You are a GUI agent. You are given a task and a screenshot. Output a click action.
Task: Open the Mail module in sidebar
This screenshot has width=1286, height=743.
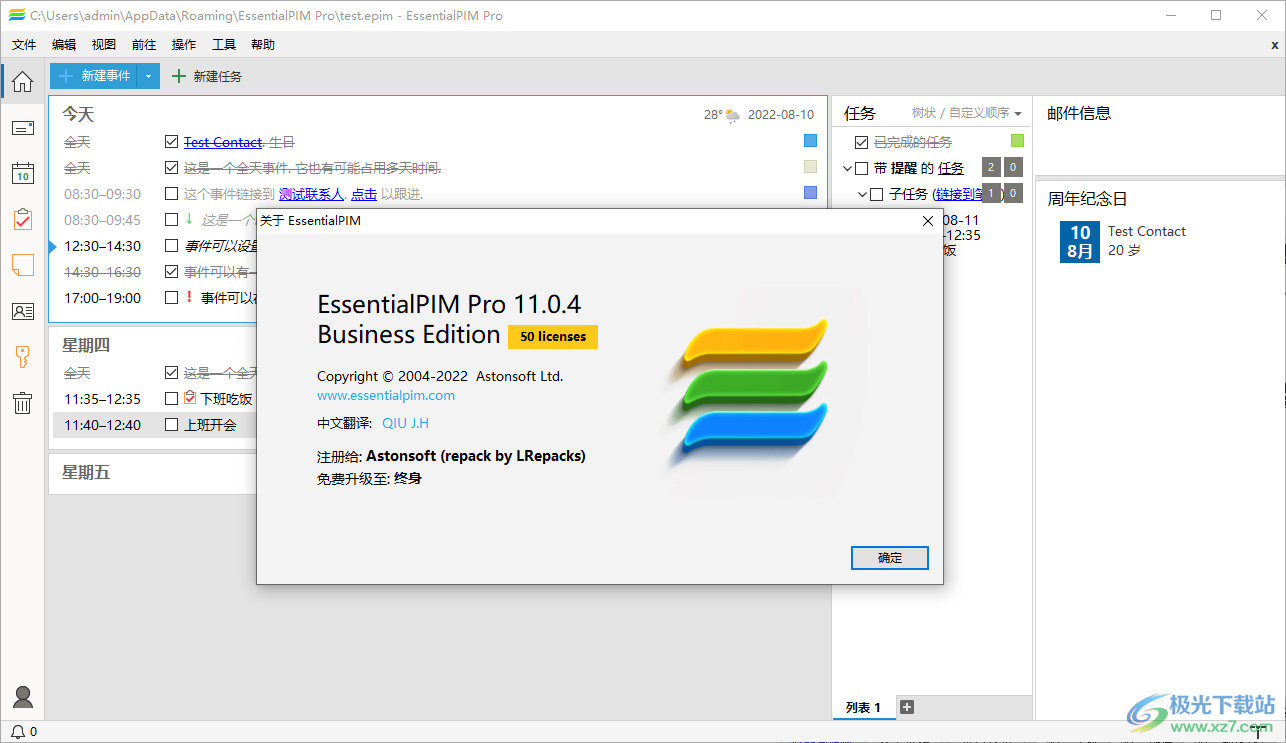[22, 128]
